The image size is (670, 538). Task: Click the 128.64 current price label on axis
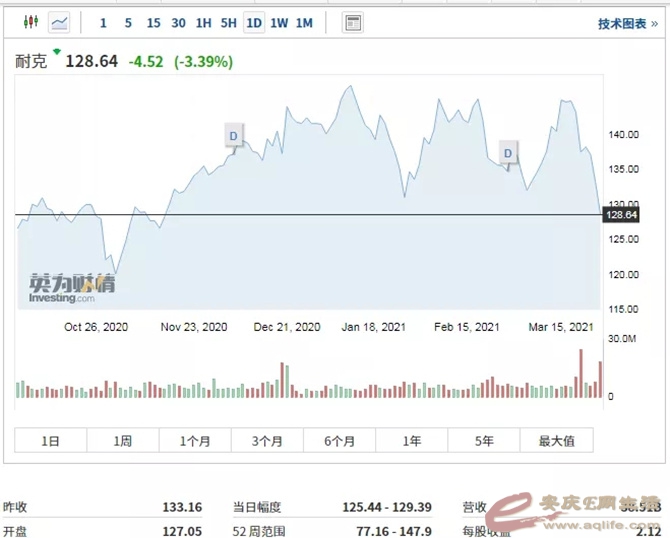[x=621, y=215]
